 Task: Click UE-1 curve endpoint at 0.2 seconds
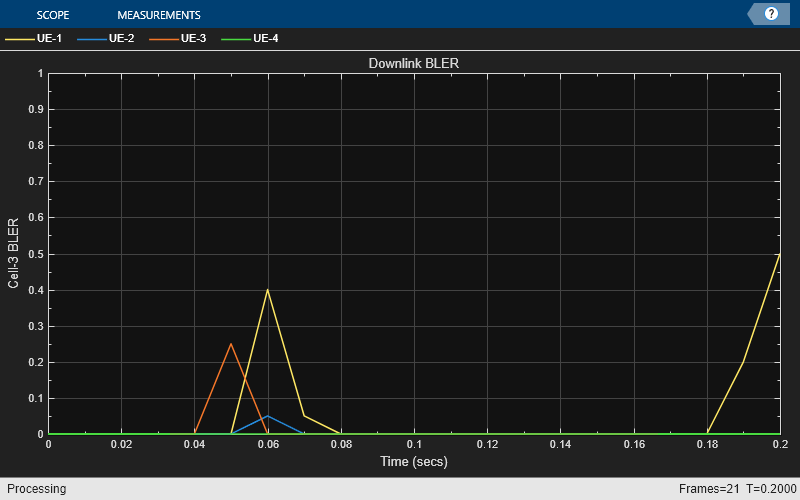(x=780, y=254)
